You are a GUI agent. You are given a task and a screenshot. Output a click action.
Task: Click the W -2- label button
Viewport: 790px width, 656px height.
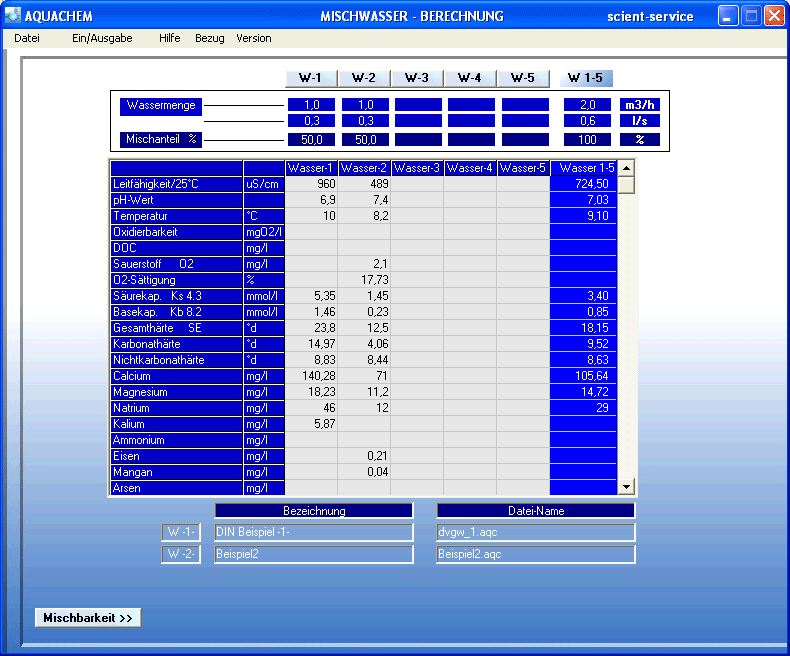pos(181,554)
